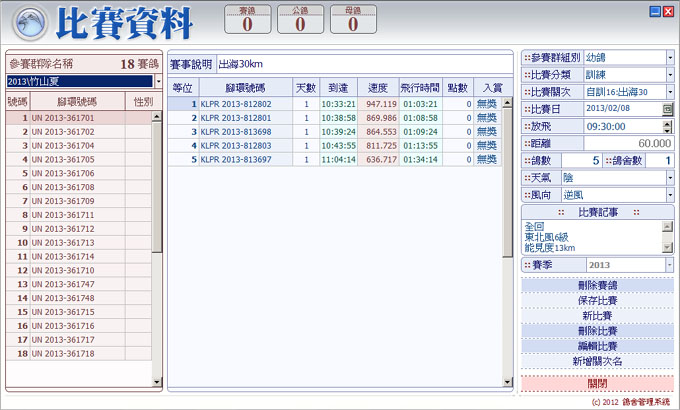
Task: Click the 關閉 button
Action: [597, 384]
